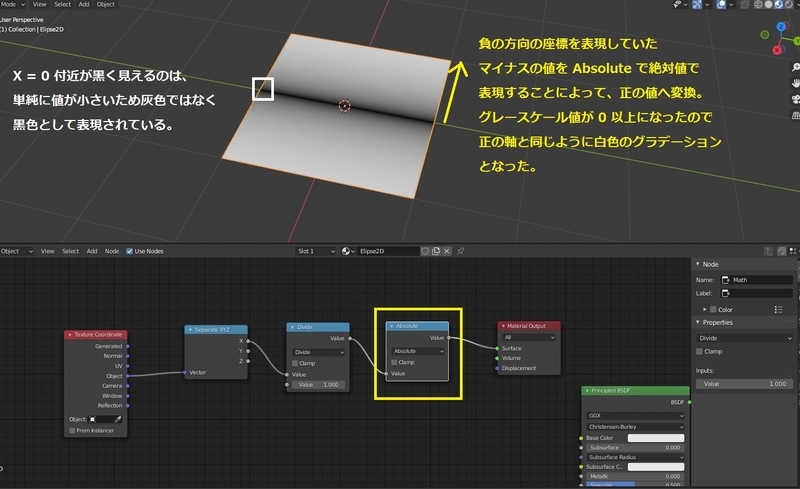Viewport: 800px width, 489px height.
Task: Open Absolute operation dropdown on the node
Action: pos(418,351)
